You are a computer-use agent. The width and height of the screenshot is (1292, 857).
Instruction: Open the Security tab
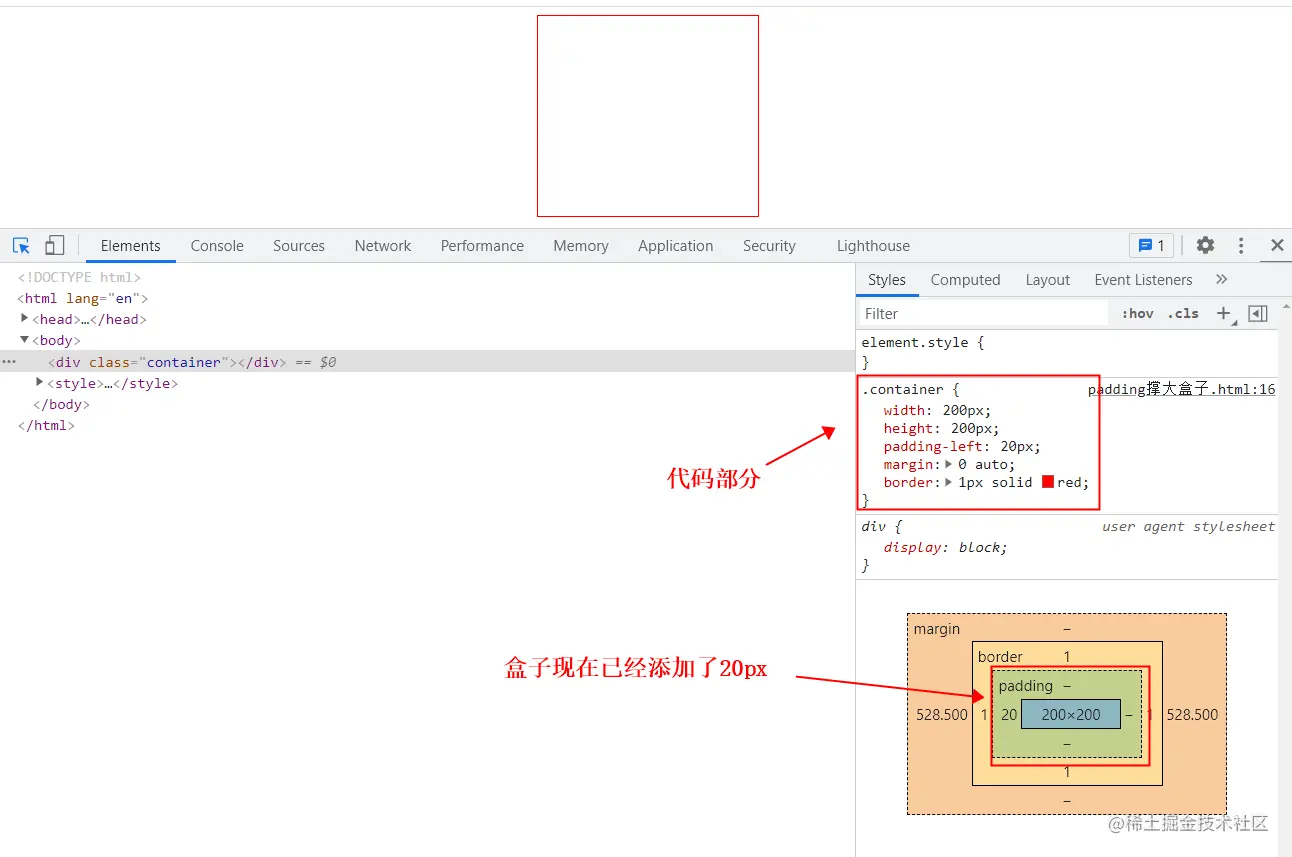[x=769, y=246]
